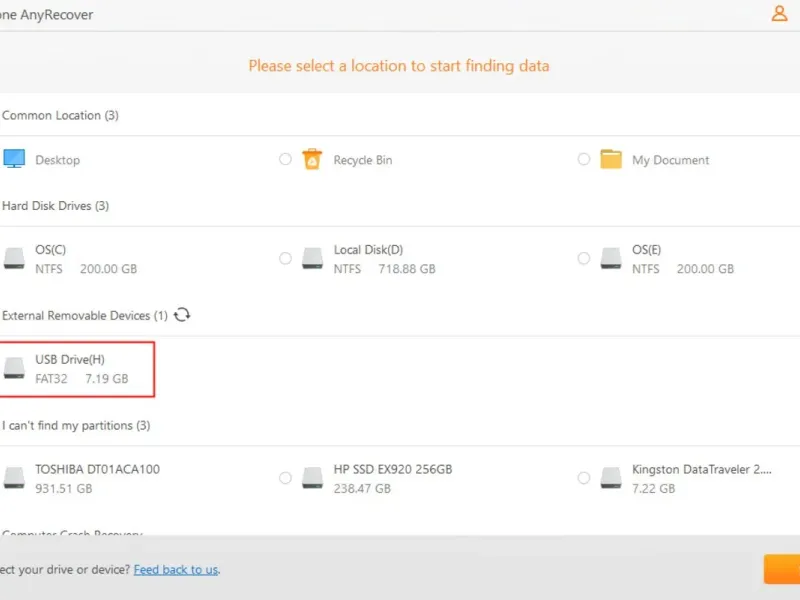This screenshot has height=600, width=800.
Task: Click the orange button at bottom right
Action: [x=782, y=569]
